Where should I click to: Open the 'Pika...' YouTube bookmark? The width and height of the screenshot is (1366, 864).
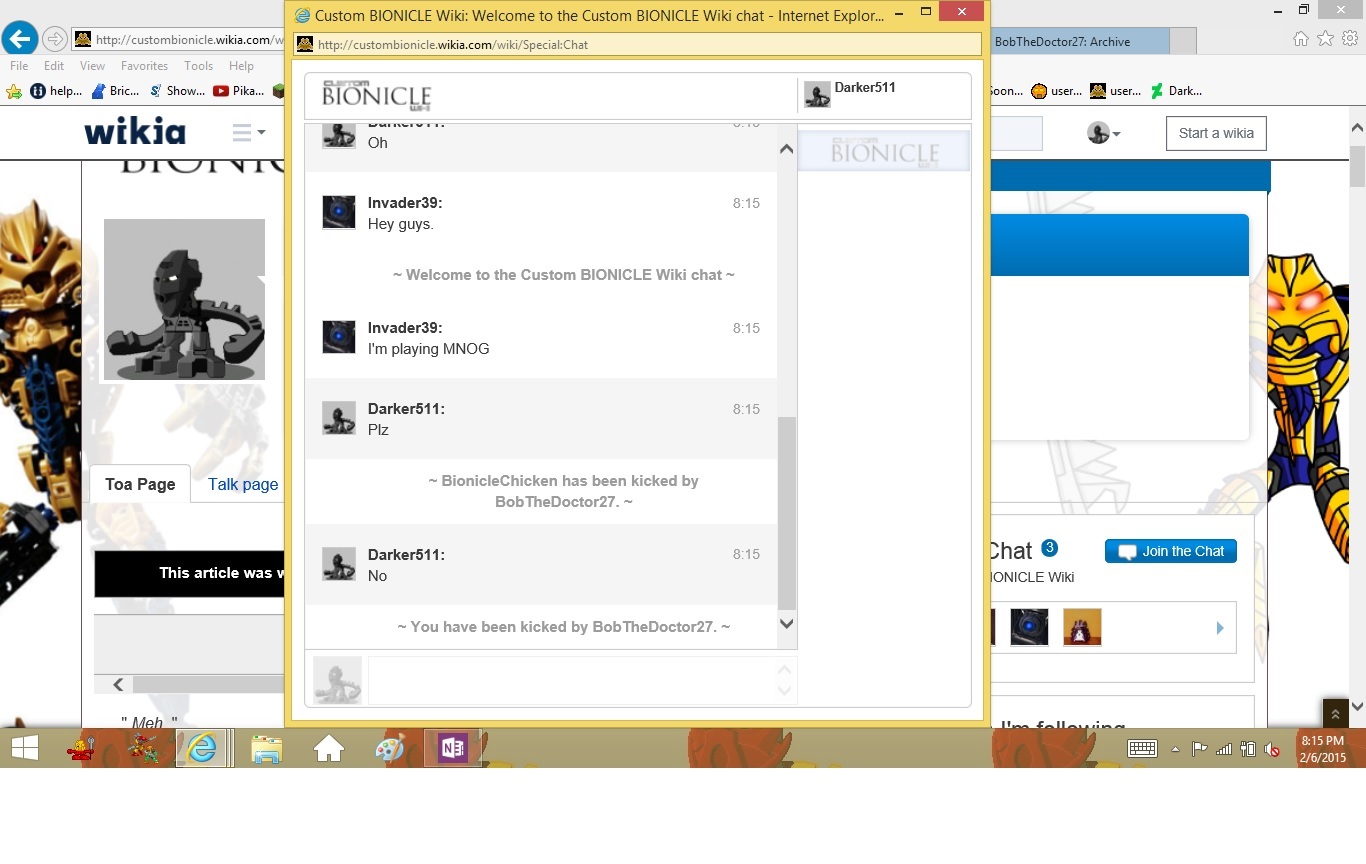[239, 91]
